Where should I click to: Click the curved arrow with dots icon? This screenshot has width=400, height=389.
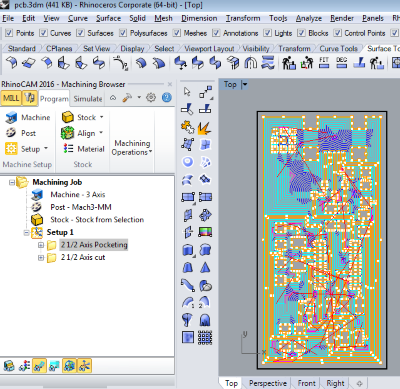pos(121,63)
